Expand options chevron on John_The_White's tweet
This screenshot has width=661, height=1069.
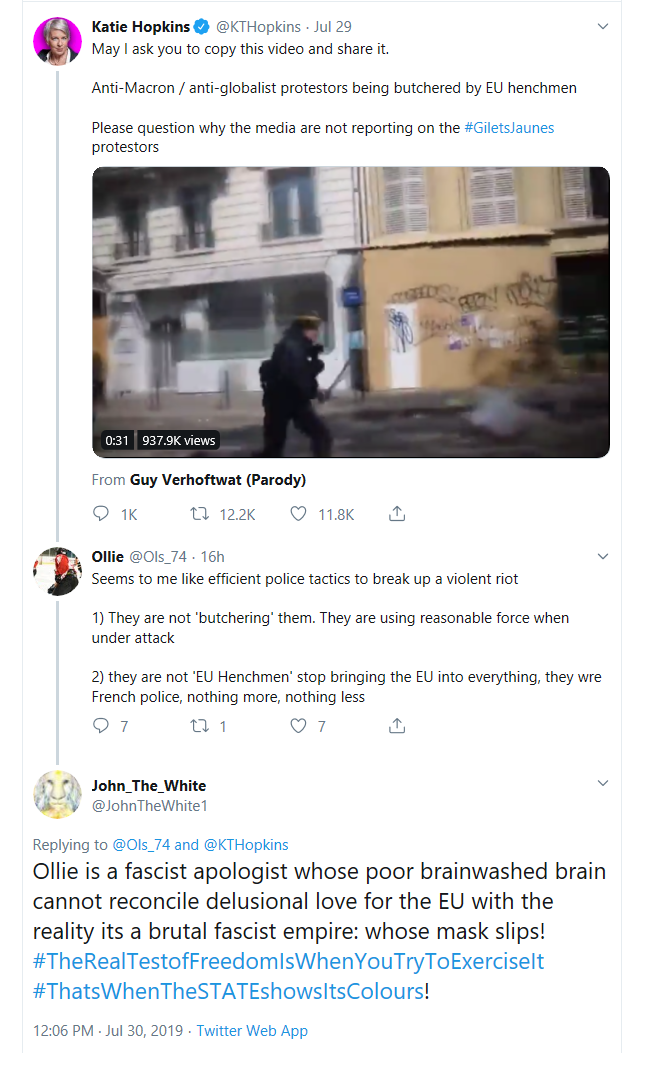(x=602, y=783)
